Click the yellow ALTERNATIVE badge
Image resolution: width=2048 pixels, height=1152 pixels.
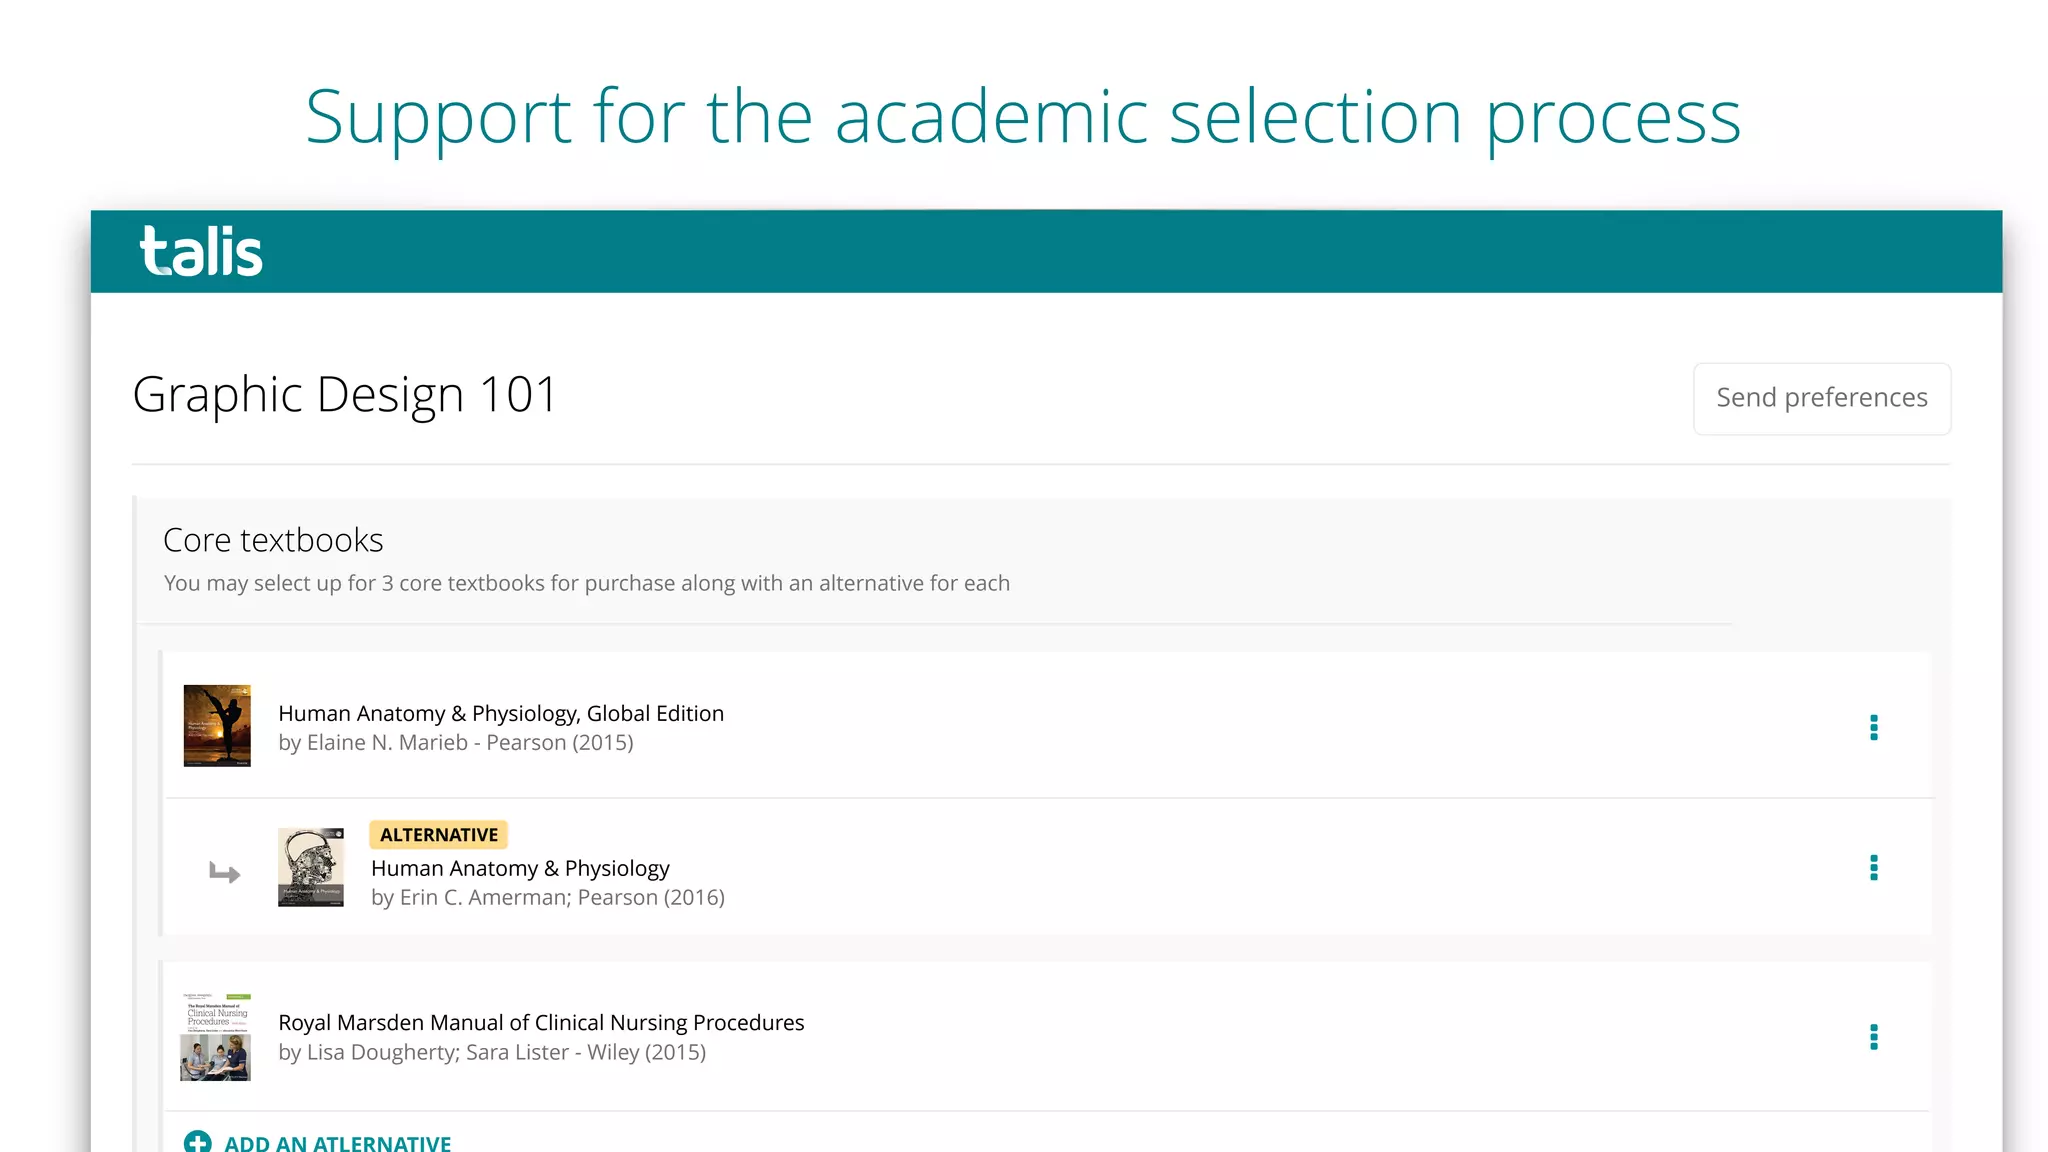[438, 834]
